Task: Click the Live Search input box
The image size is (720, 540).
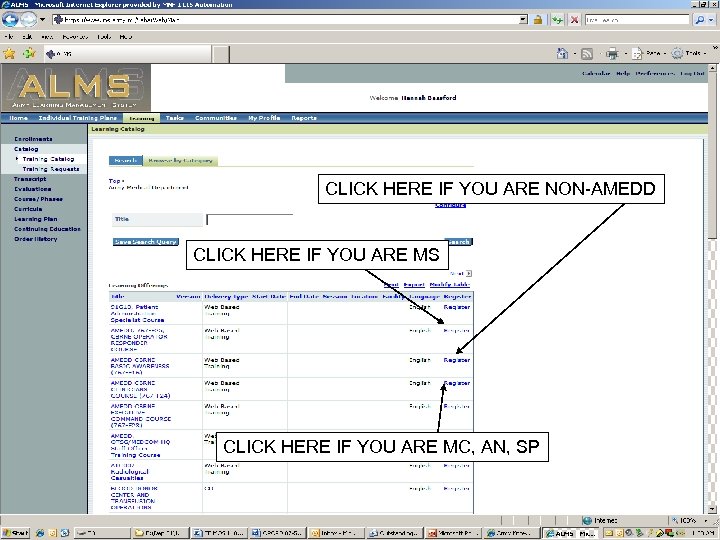Action: 637,20
